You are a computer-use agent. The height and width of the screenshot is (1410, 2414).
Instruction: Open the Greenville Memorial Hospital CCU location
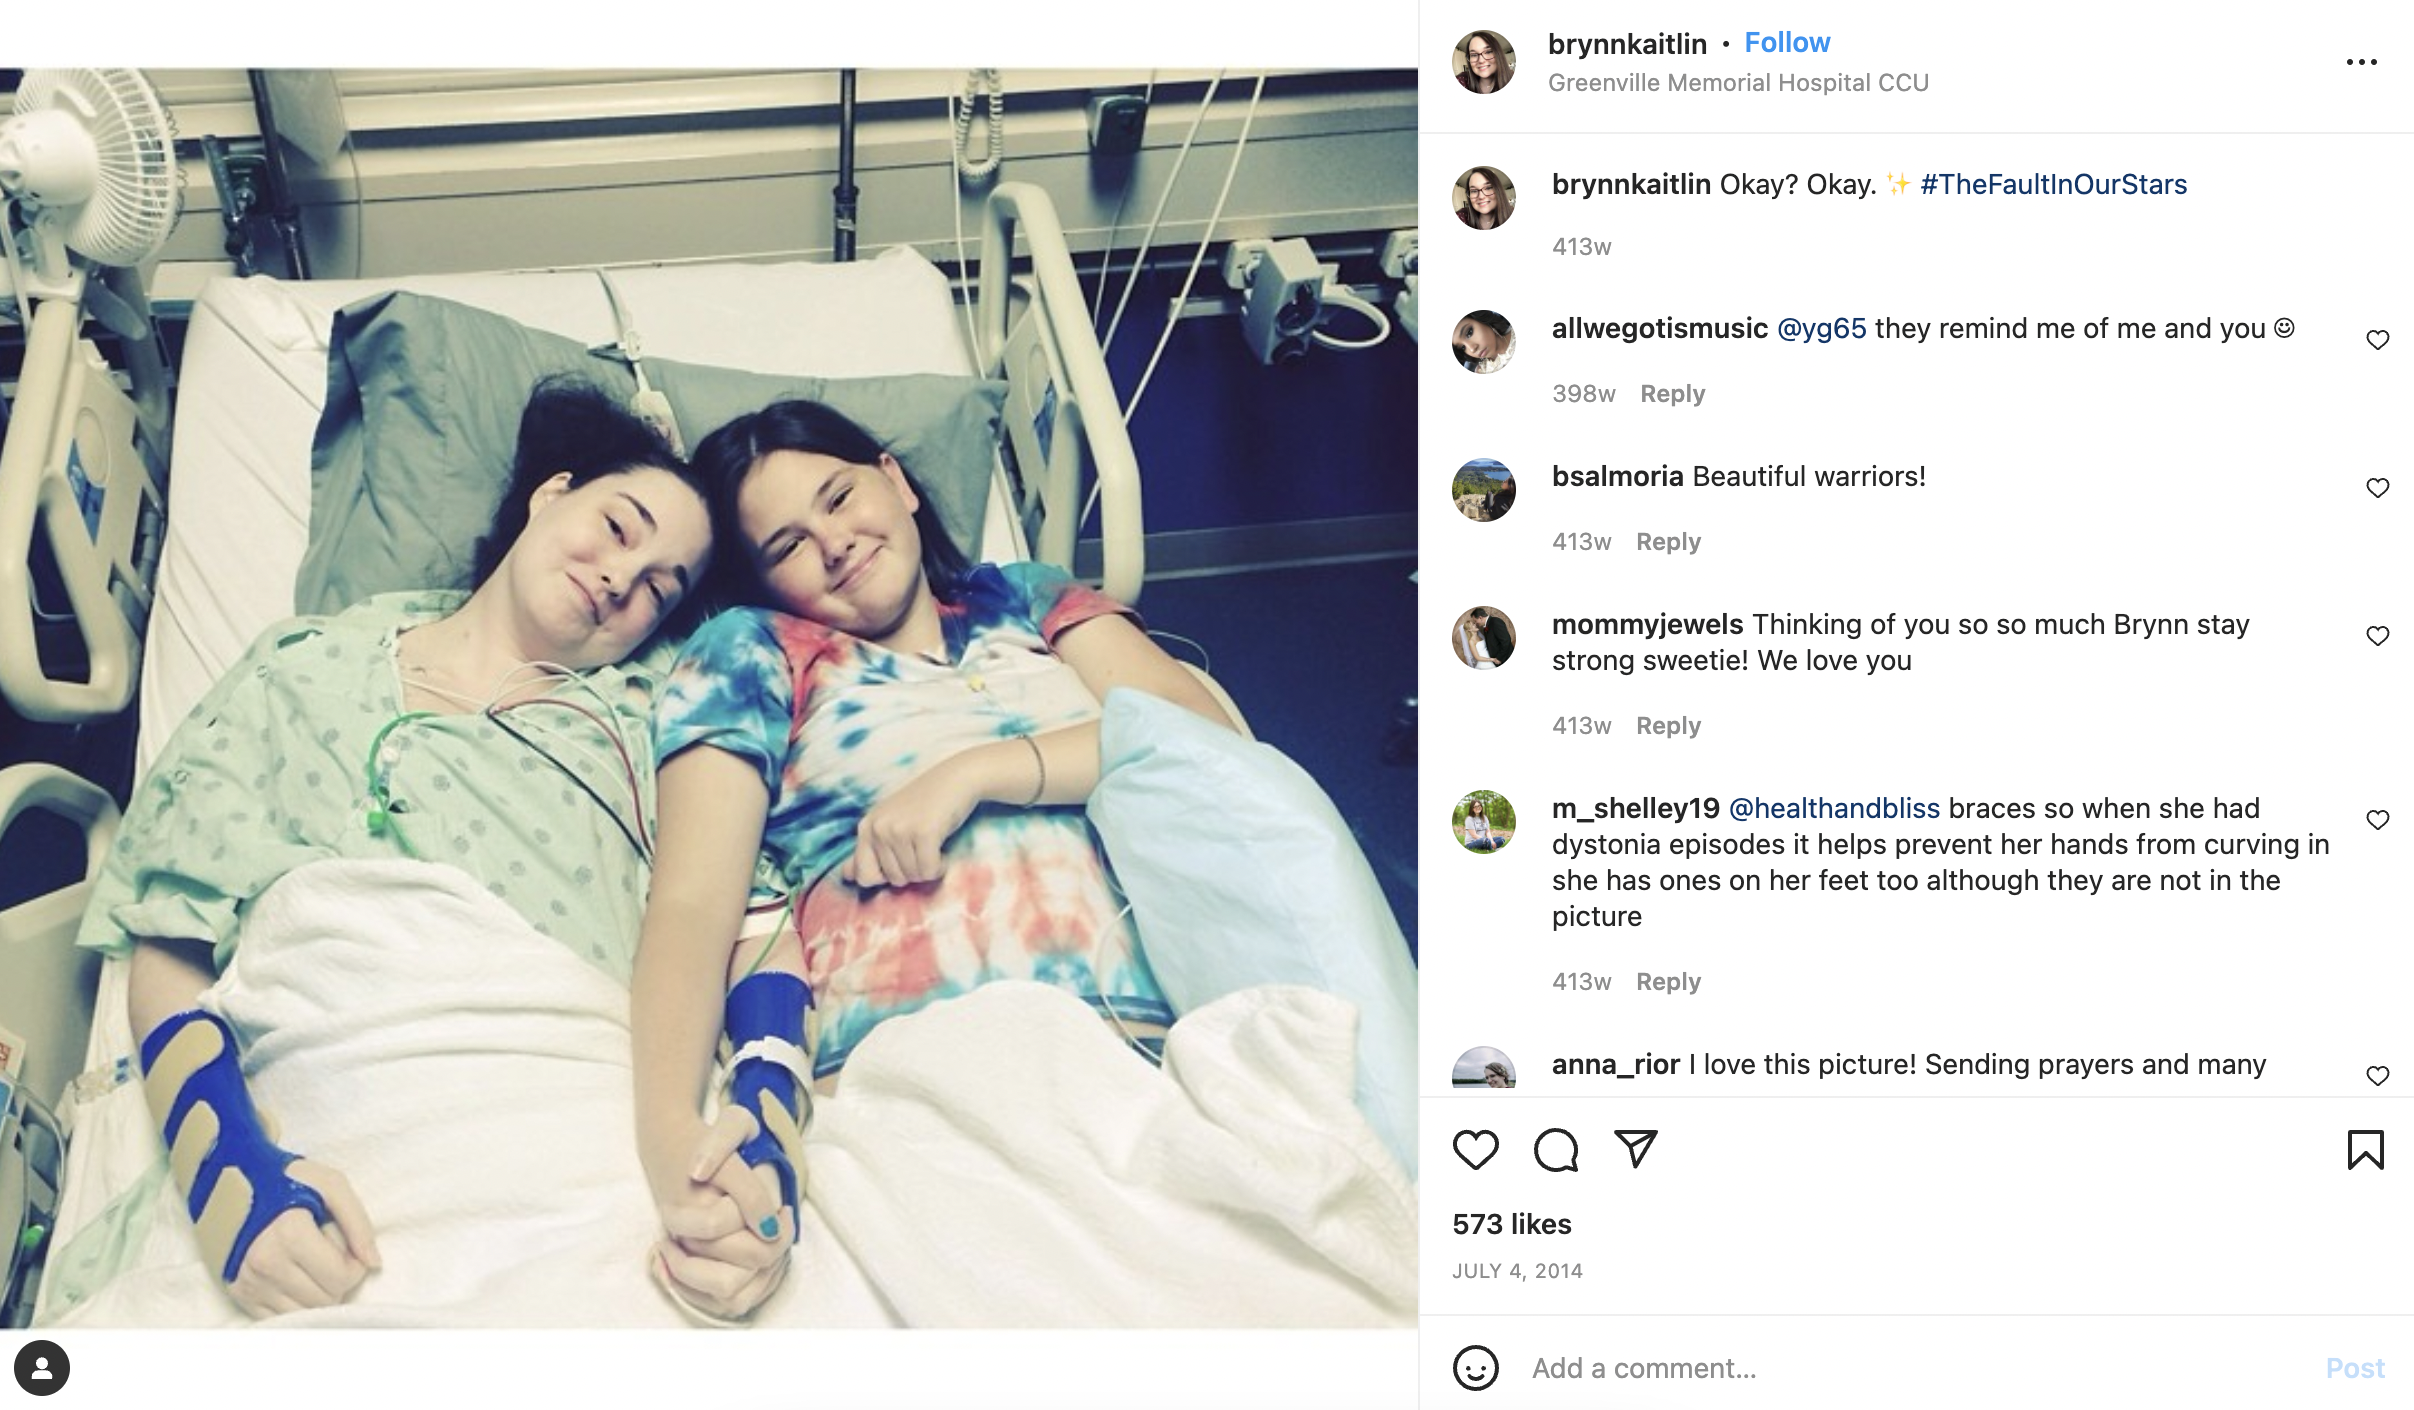[x=1738, y=83]
